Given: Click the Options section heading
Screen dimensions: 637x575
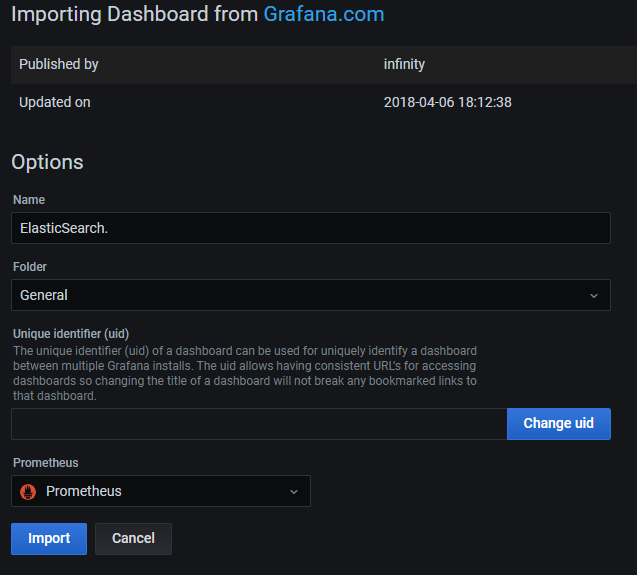Looking at the screenshot, I should tap(47, 162).
